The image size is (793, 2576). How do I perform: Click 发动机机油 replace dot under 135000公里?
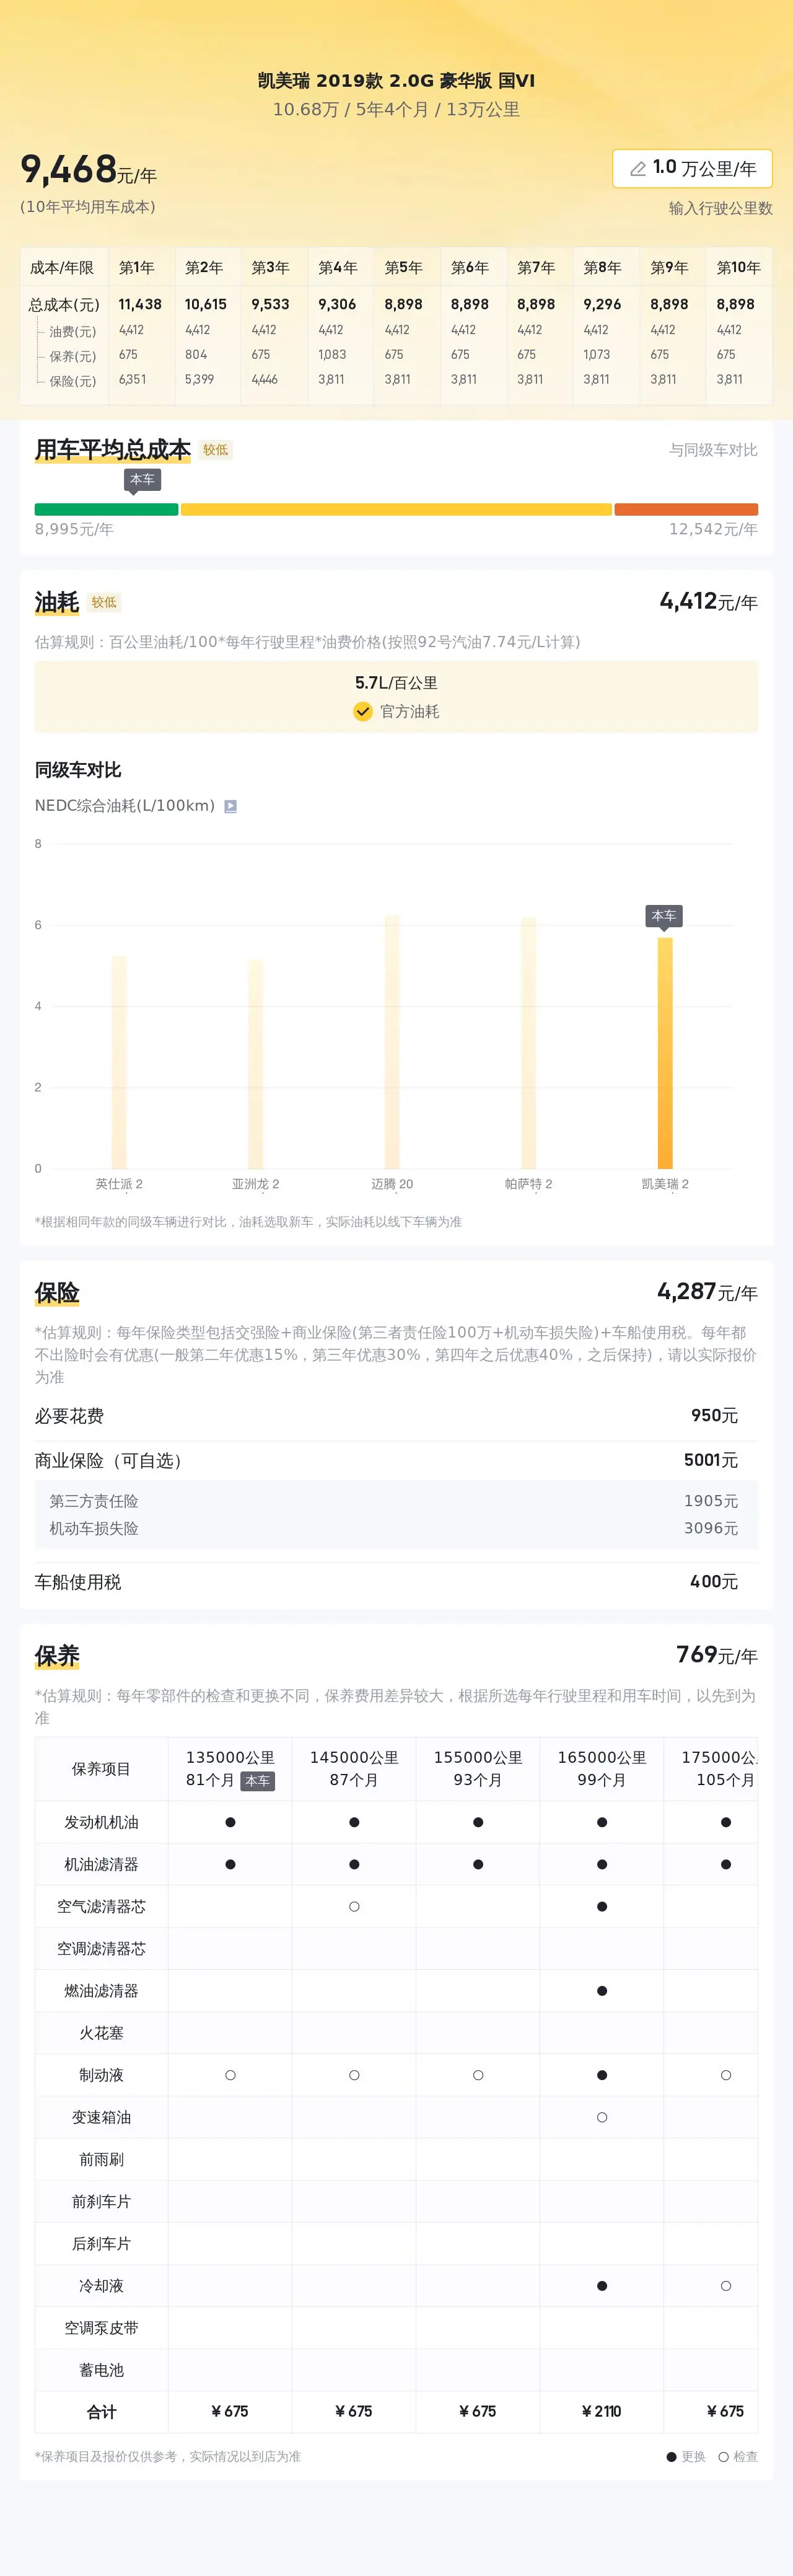point(230,1822)
